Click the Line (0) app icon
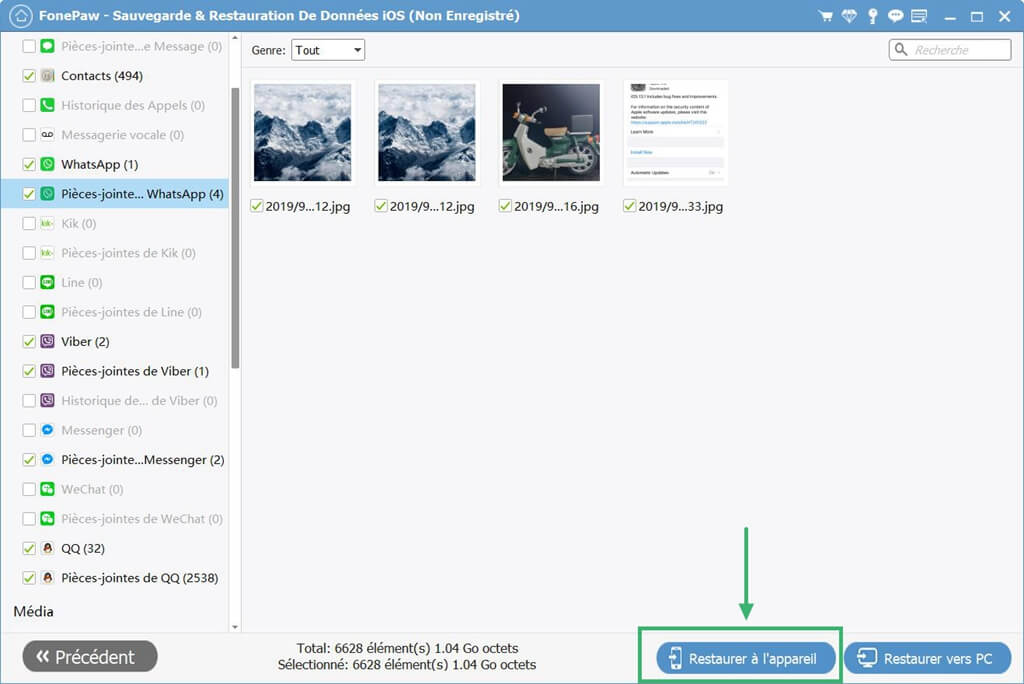Image resolution: width=1024 pixels, height=684 pixels. [48, 282]
